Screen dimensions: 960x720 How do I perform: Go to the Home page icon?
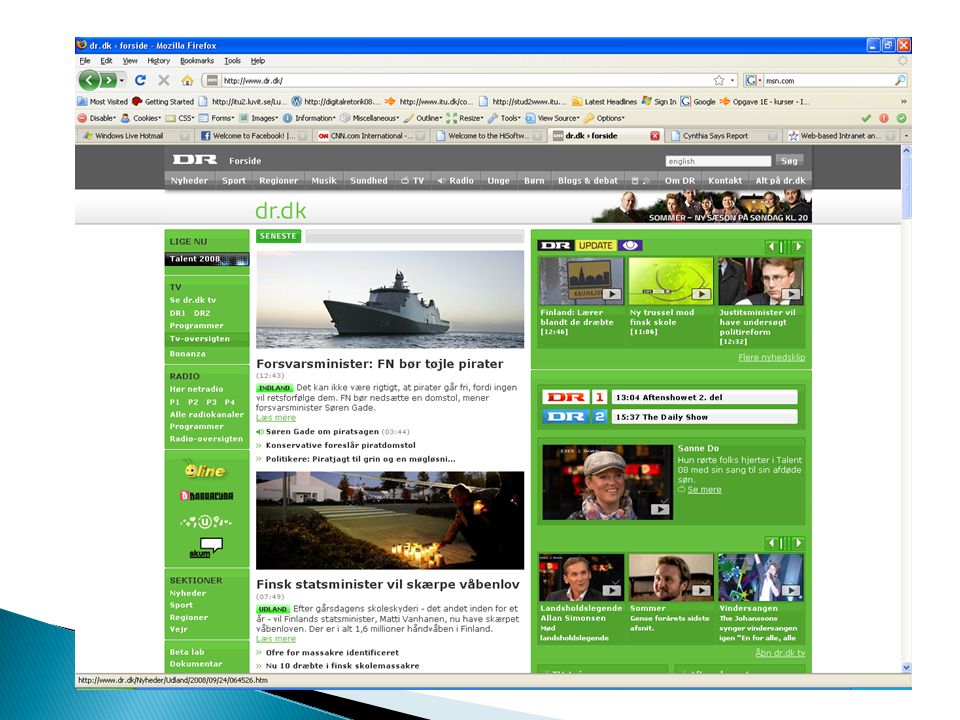[187, 80]
